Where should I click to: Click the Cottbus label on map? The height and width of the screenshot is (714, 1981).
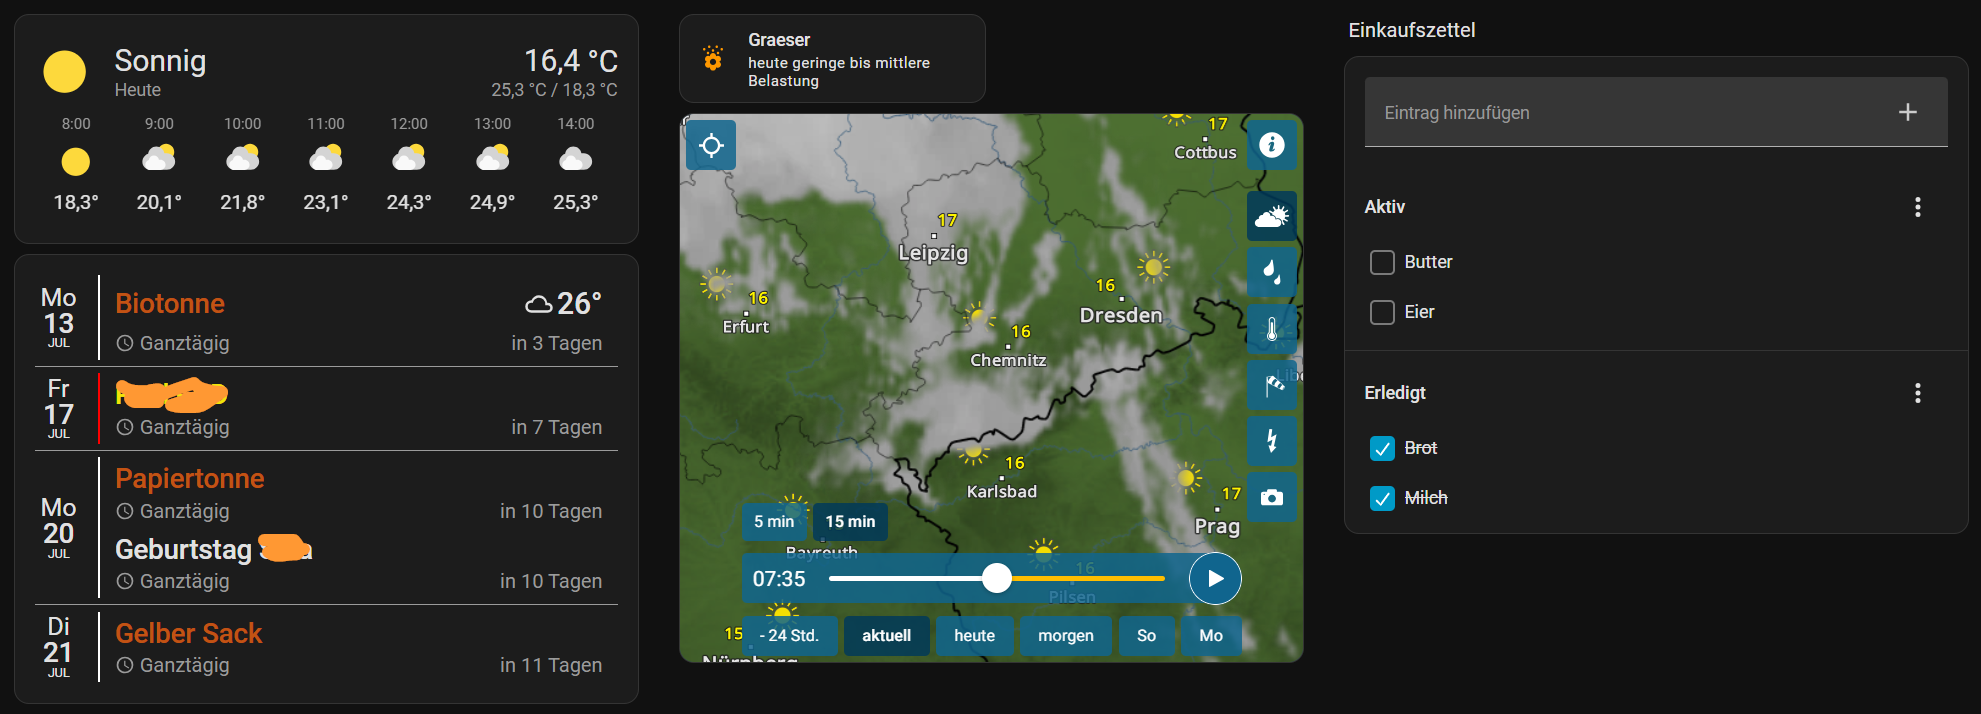(x=1205, y=152)
